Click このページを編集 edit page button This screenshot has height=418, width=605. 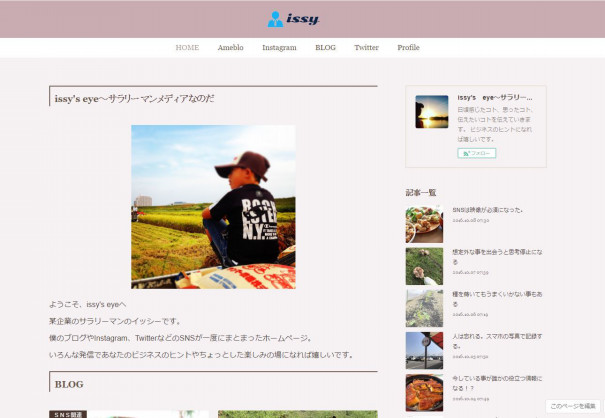click(573, 406)
